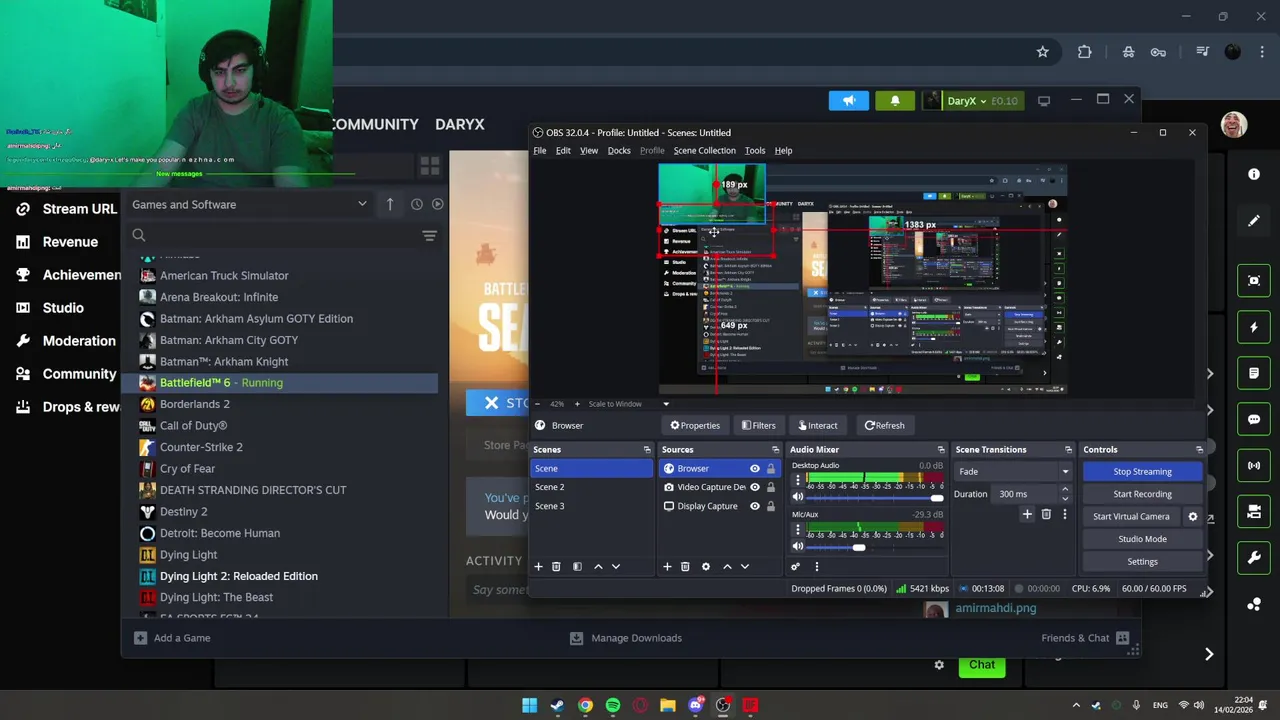Viewport: 1280px width, 720px height.
Task: Toggle Studio Mode in OBS Controls
Action: 1142,539
